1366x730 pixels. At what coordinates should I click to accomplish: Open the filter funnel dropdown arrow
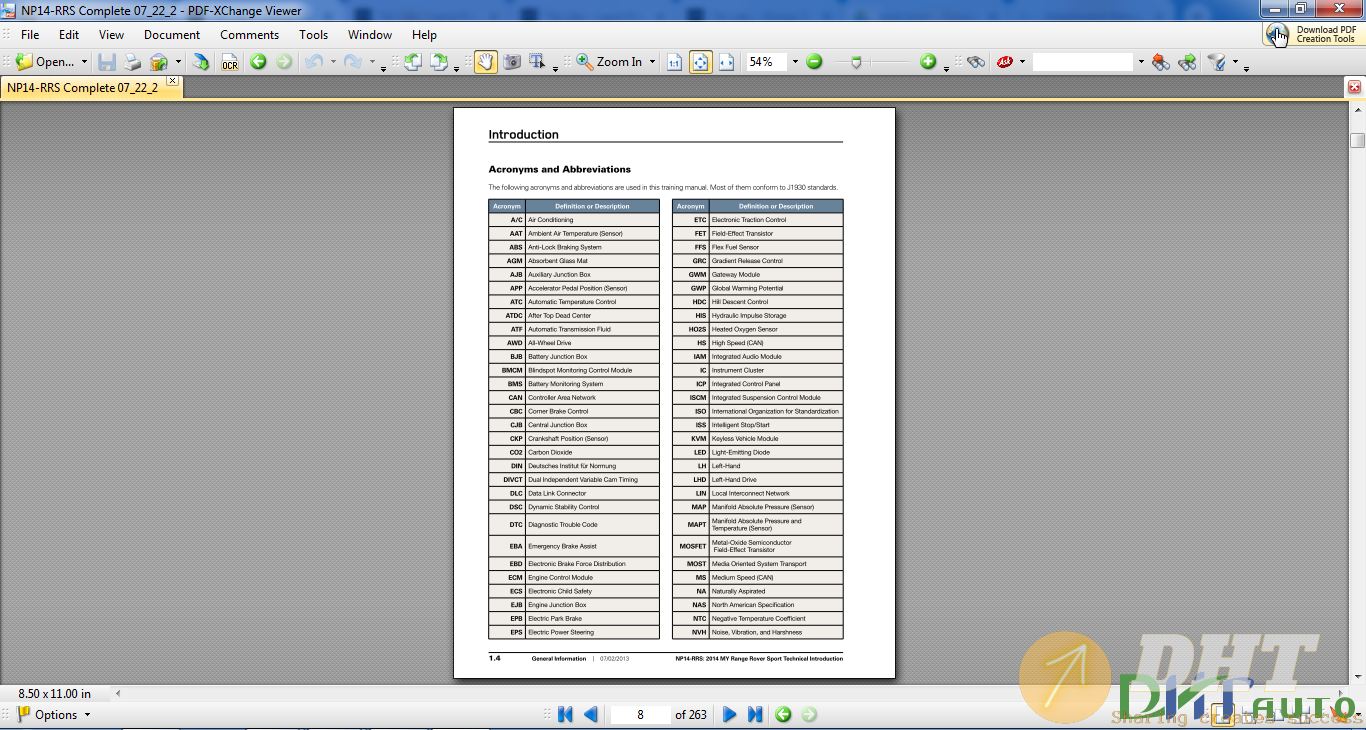tap(1235, 62)
